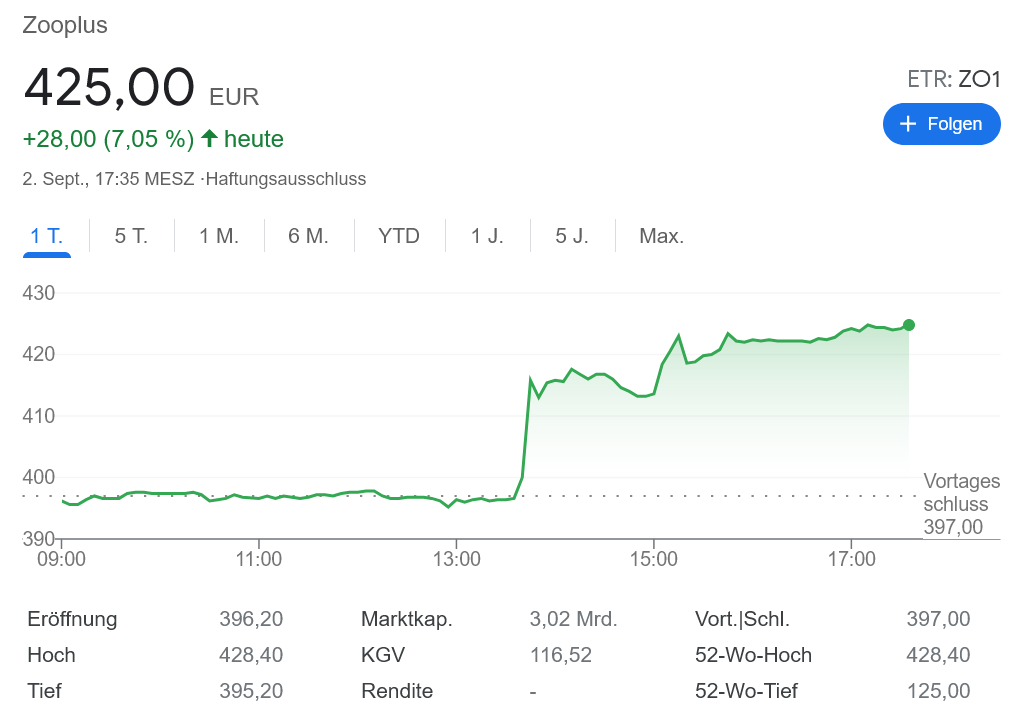Image resolution: width=1011 pixels, height=726 pixels.
Task: Show the 1 J. chart range
Action: coord(488,236)
